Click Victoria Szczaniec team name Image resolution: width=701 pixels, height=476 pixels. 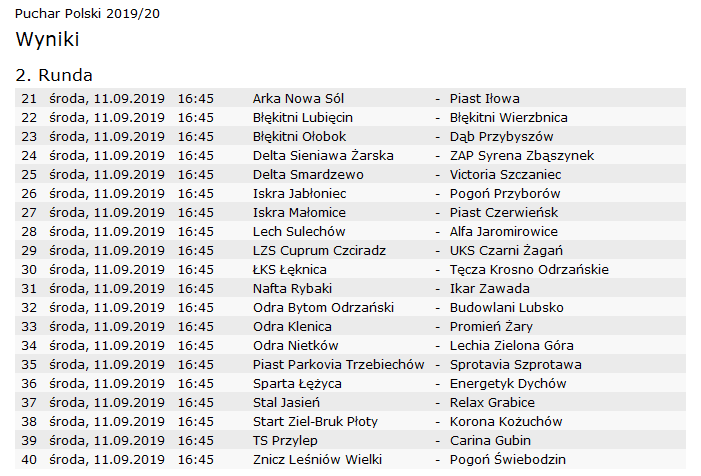point(506,175)
